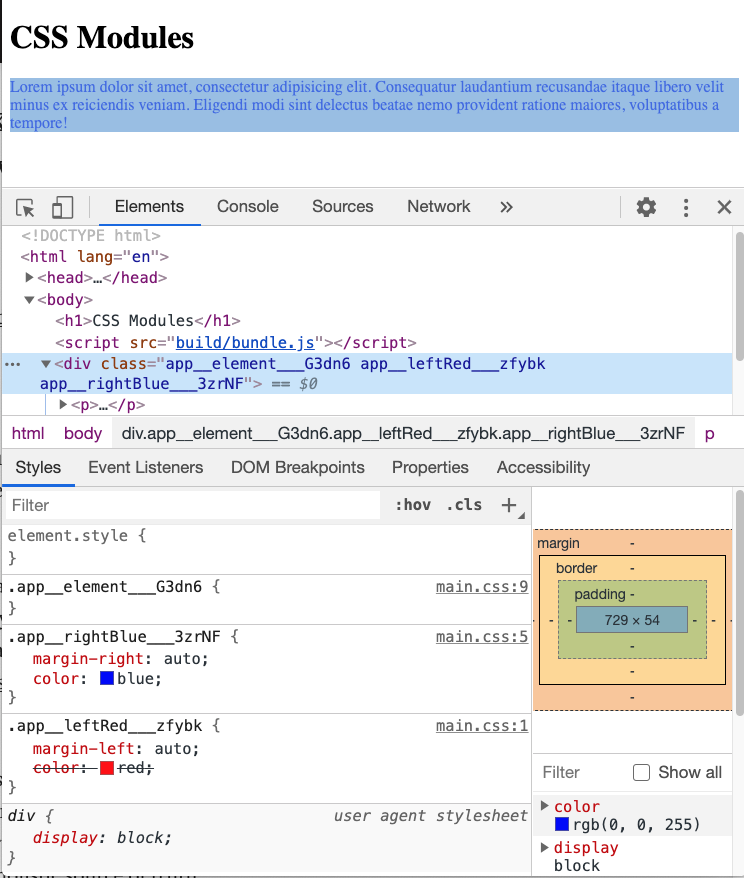
Task: Open the build/bundle.js link
Action: tap(245, 342)
